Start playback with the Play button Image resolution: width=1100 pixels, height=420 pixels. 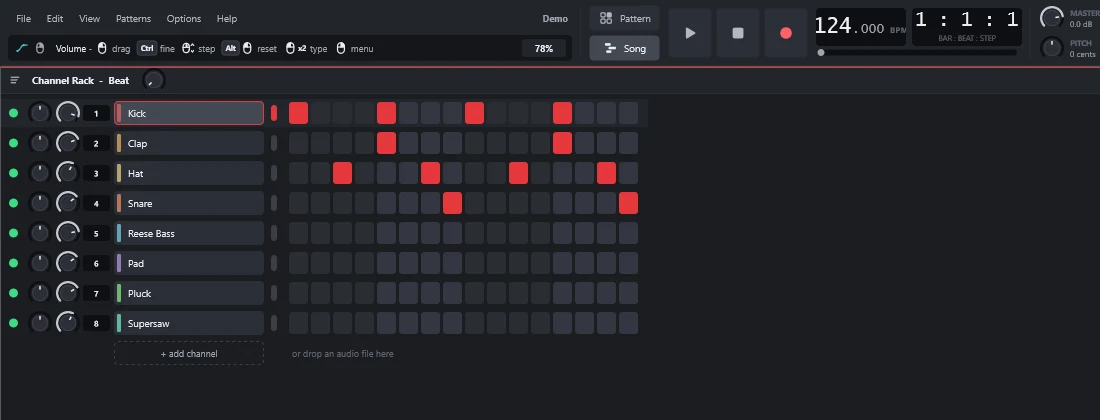point(690,33)
